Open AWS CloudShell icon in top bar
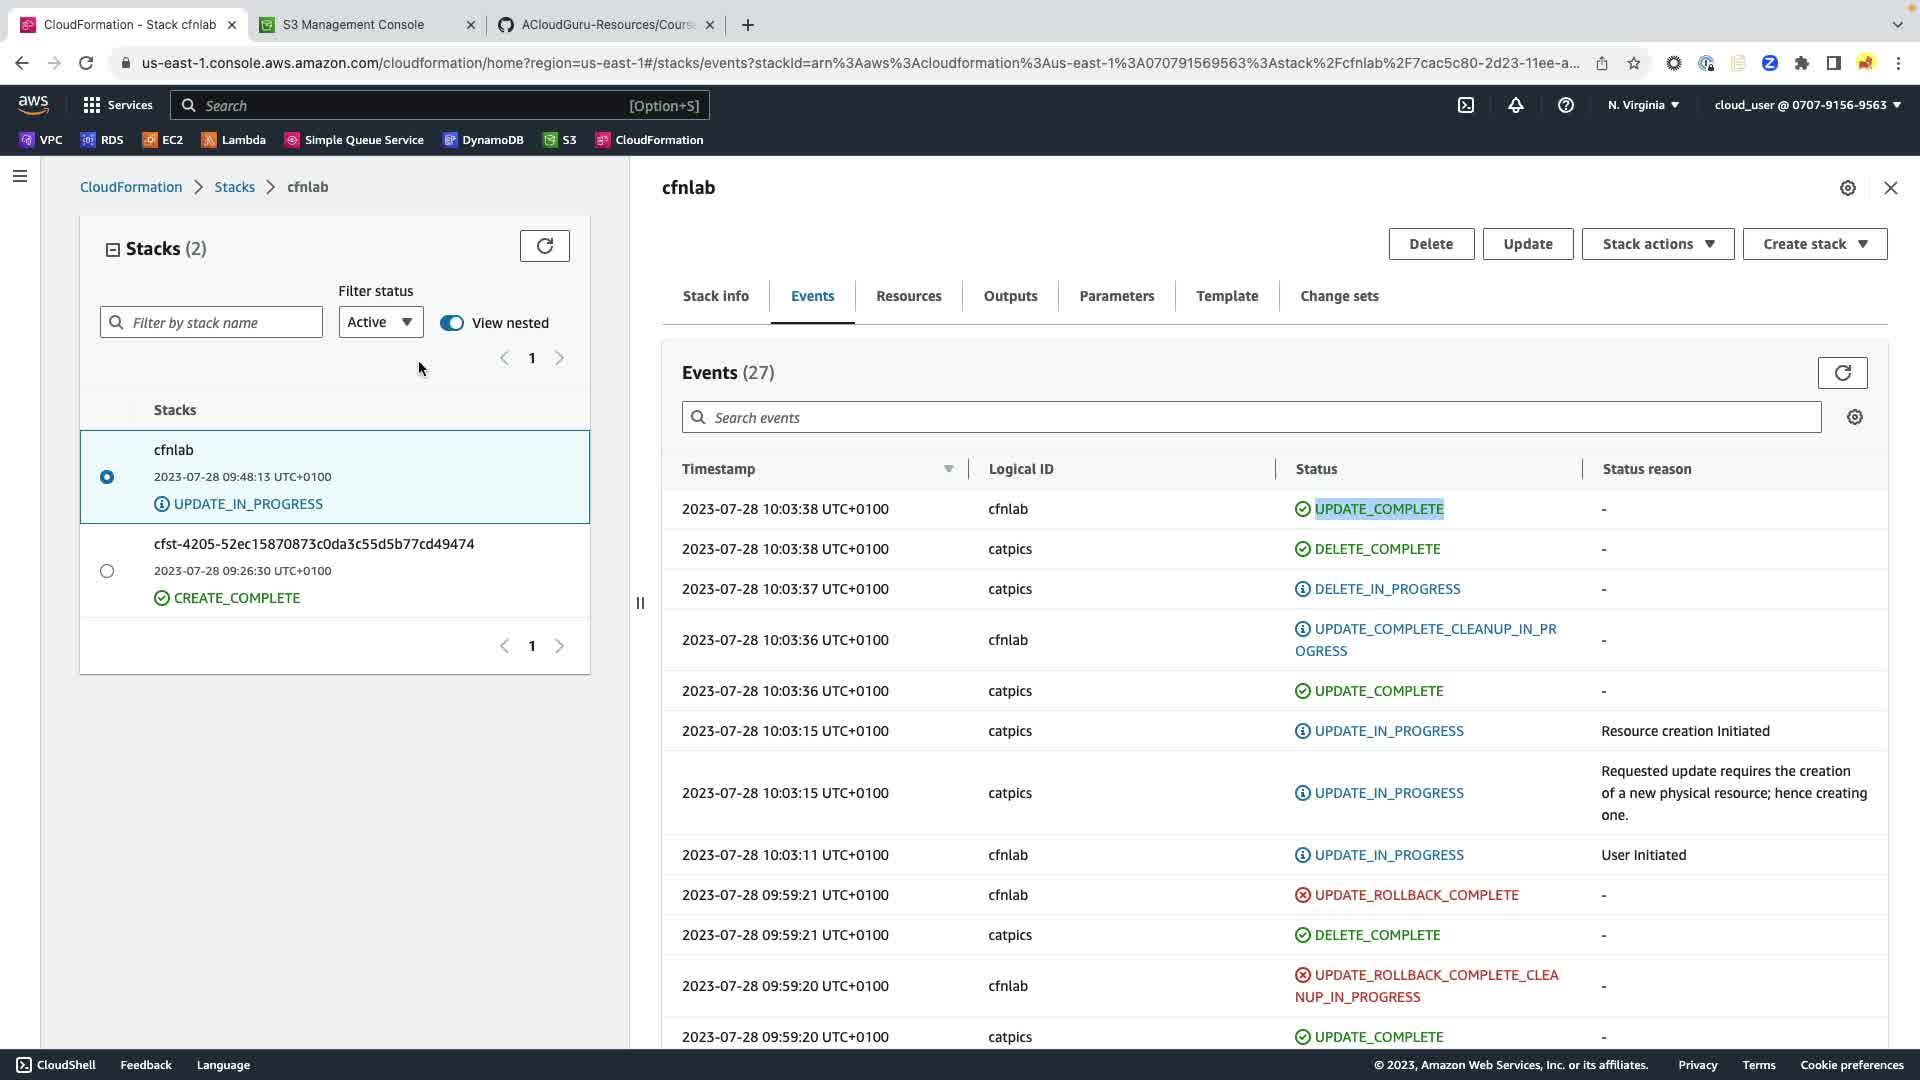Image resolution: width=1920 pixels, height=1080 pixels. point(1465,105)
